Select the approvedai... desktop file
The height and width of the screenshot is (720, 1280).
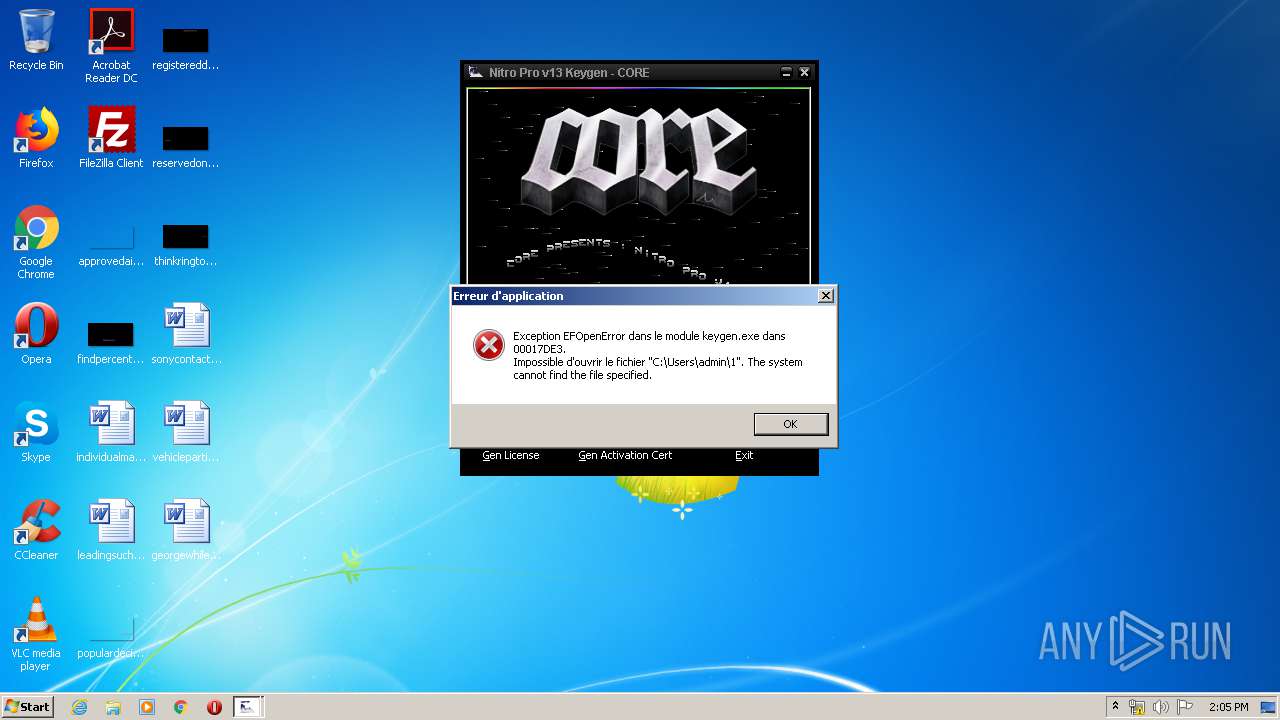tap(111, 244)
